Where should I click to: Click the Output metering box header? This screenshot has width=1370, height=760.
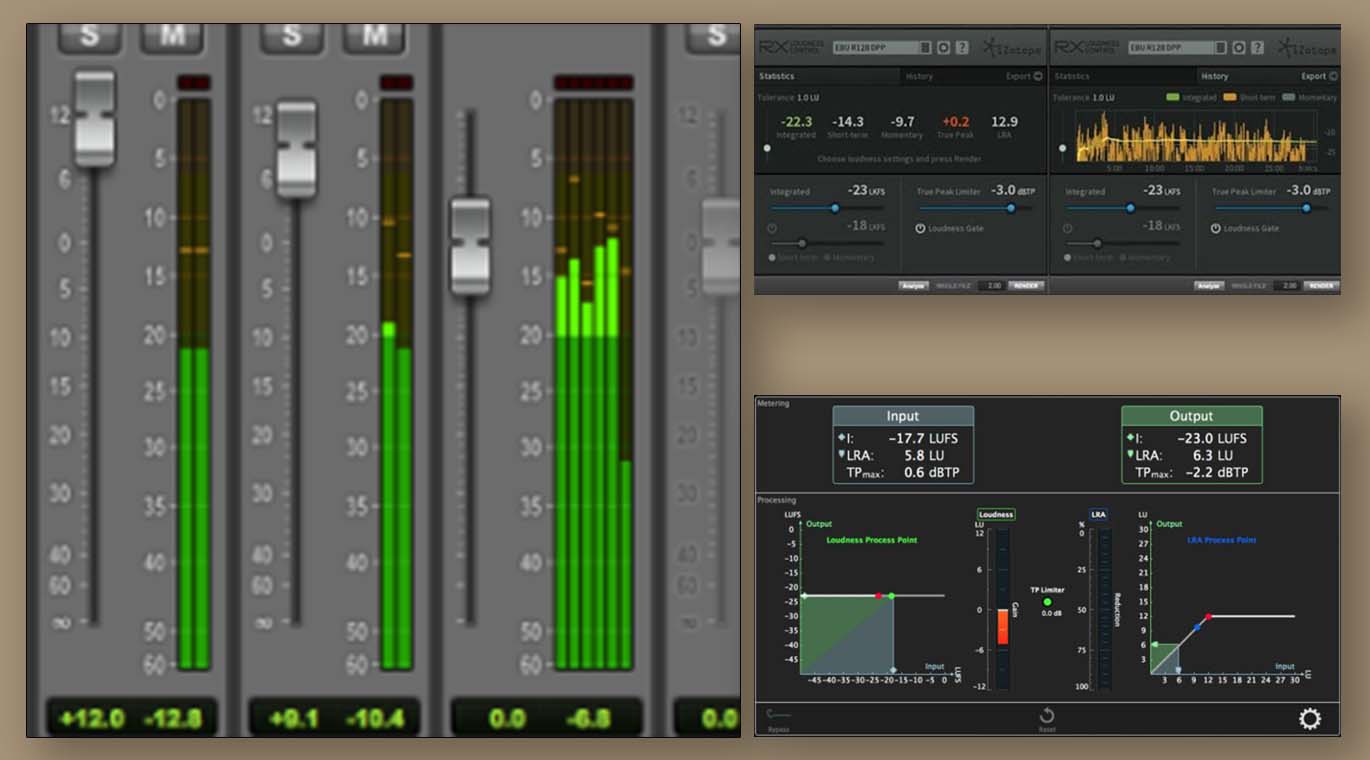1191,416
